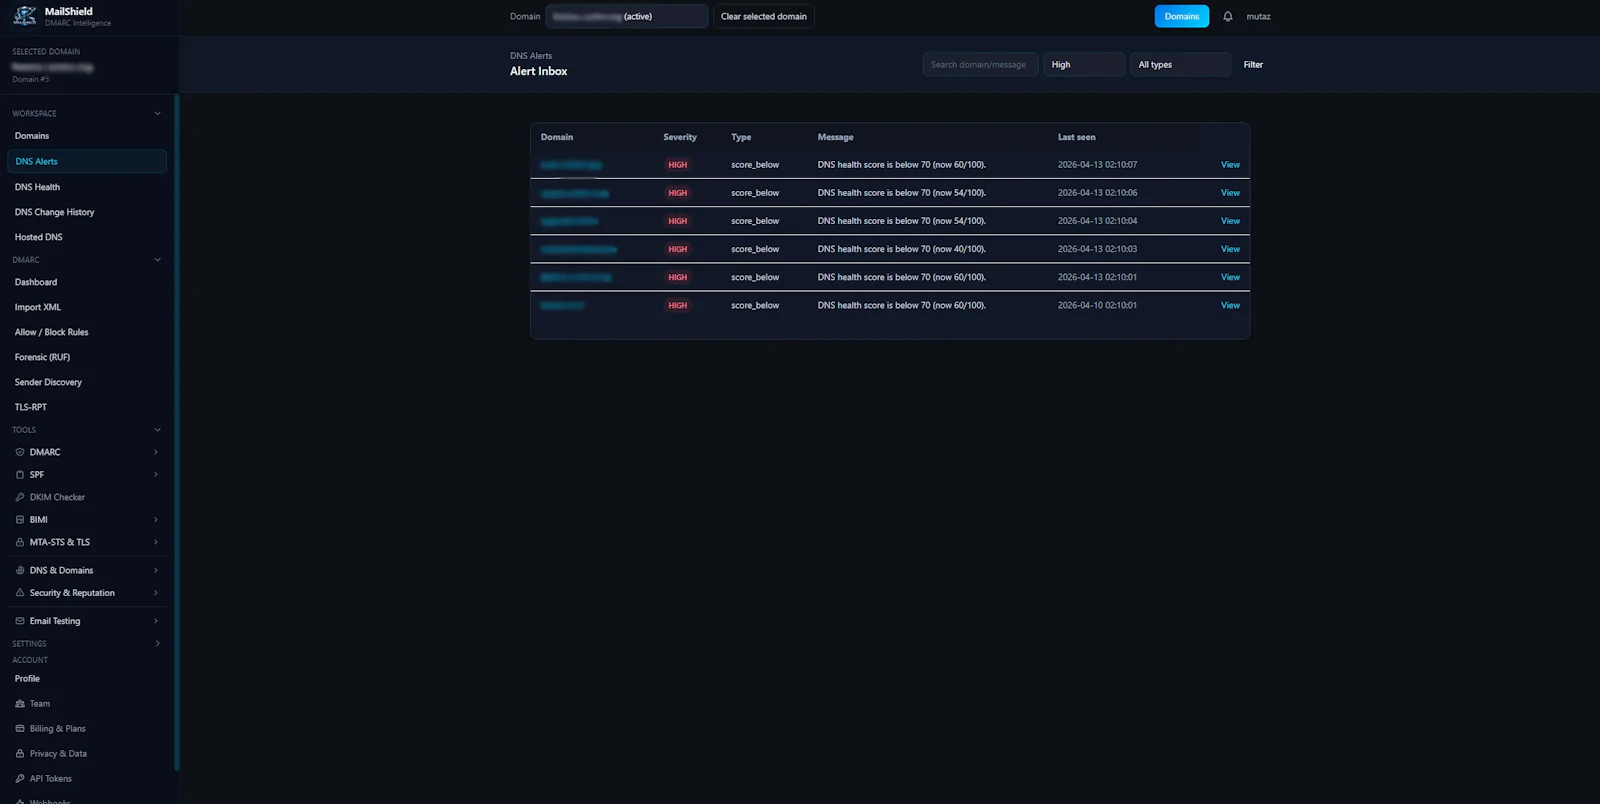
Task: View the alert from 02:10:04
Action: click(x=1230, y=221)
